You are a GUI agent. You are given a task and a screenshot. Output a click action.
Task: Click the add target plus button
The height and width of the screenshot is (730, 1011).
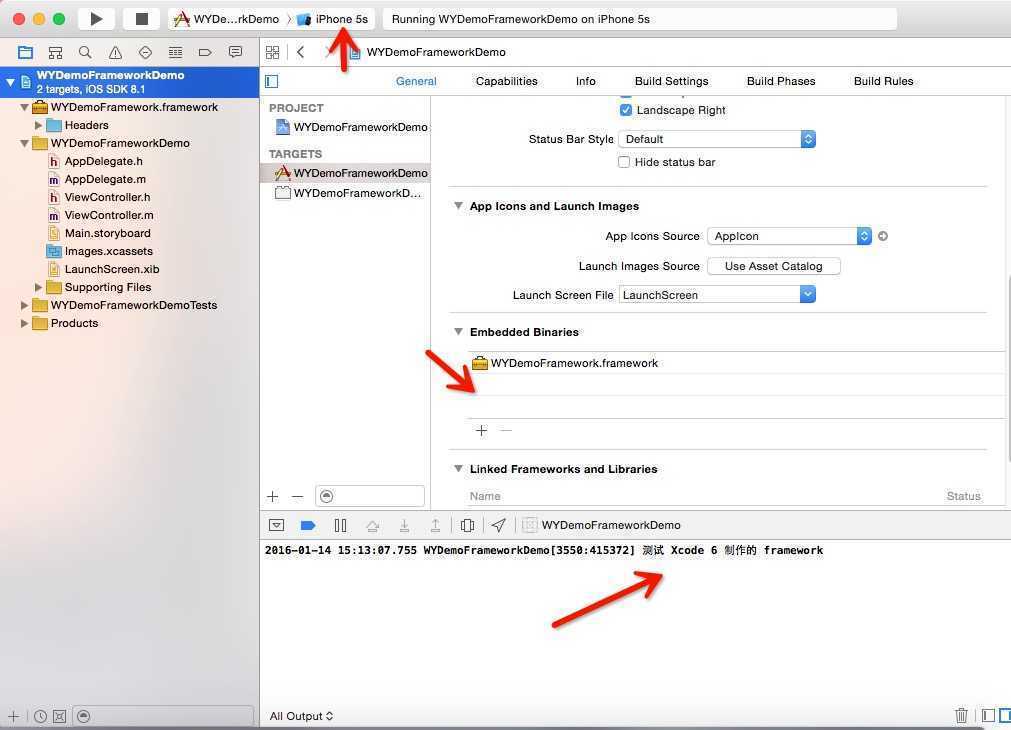(x=273, y=496)
